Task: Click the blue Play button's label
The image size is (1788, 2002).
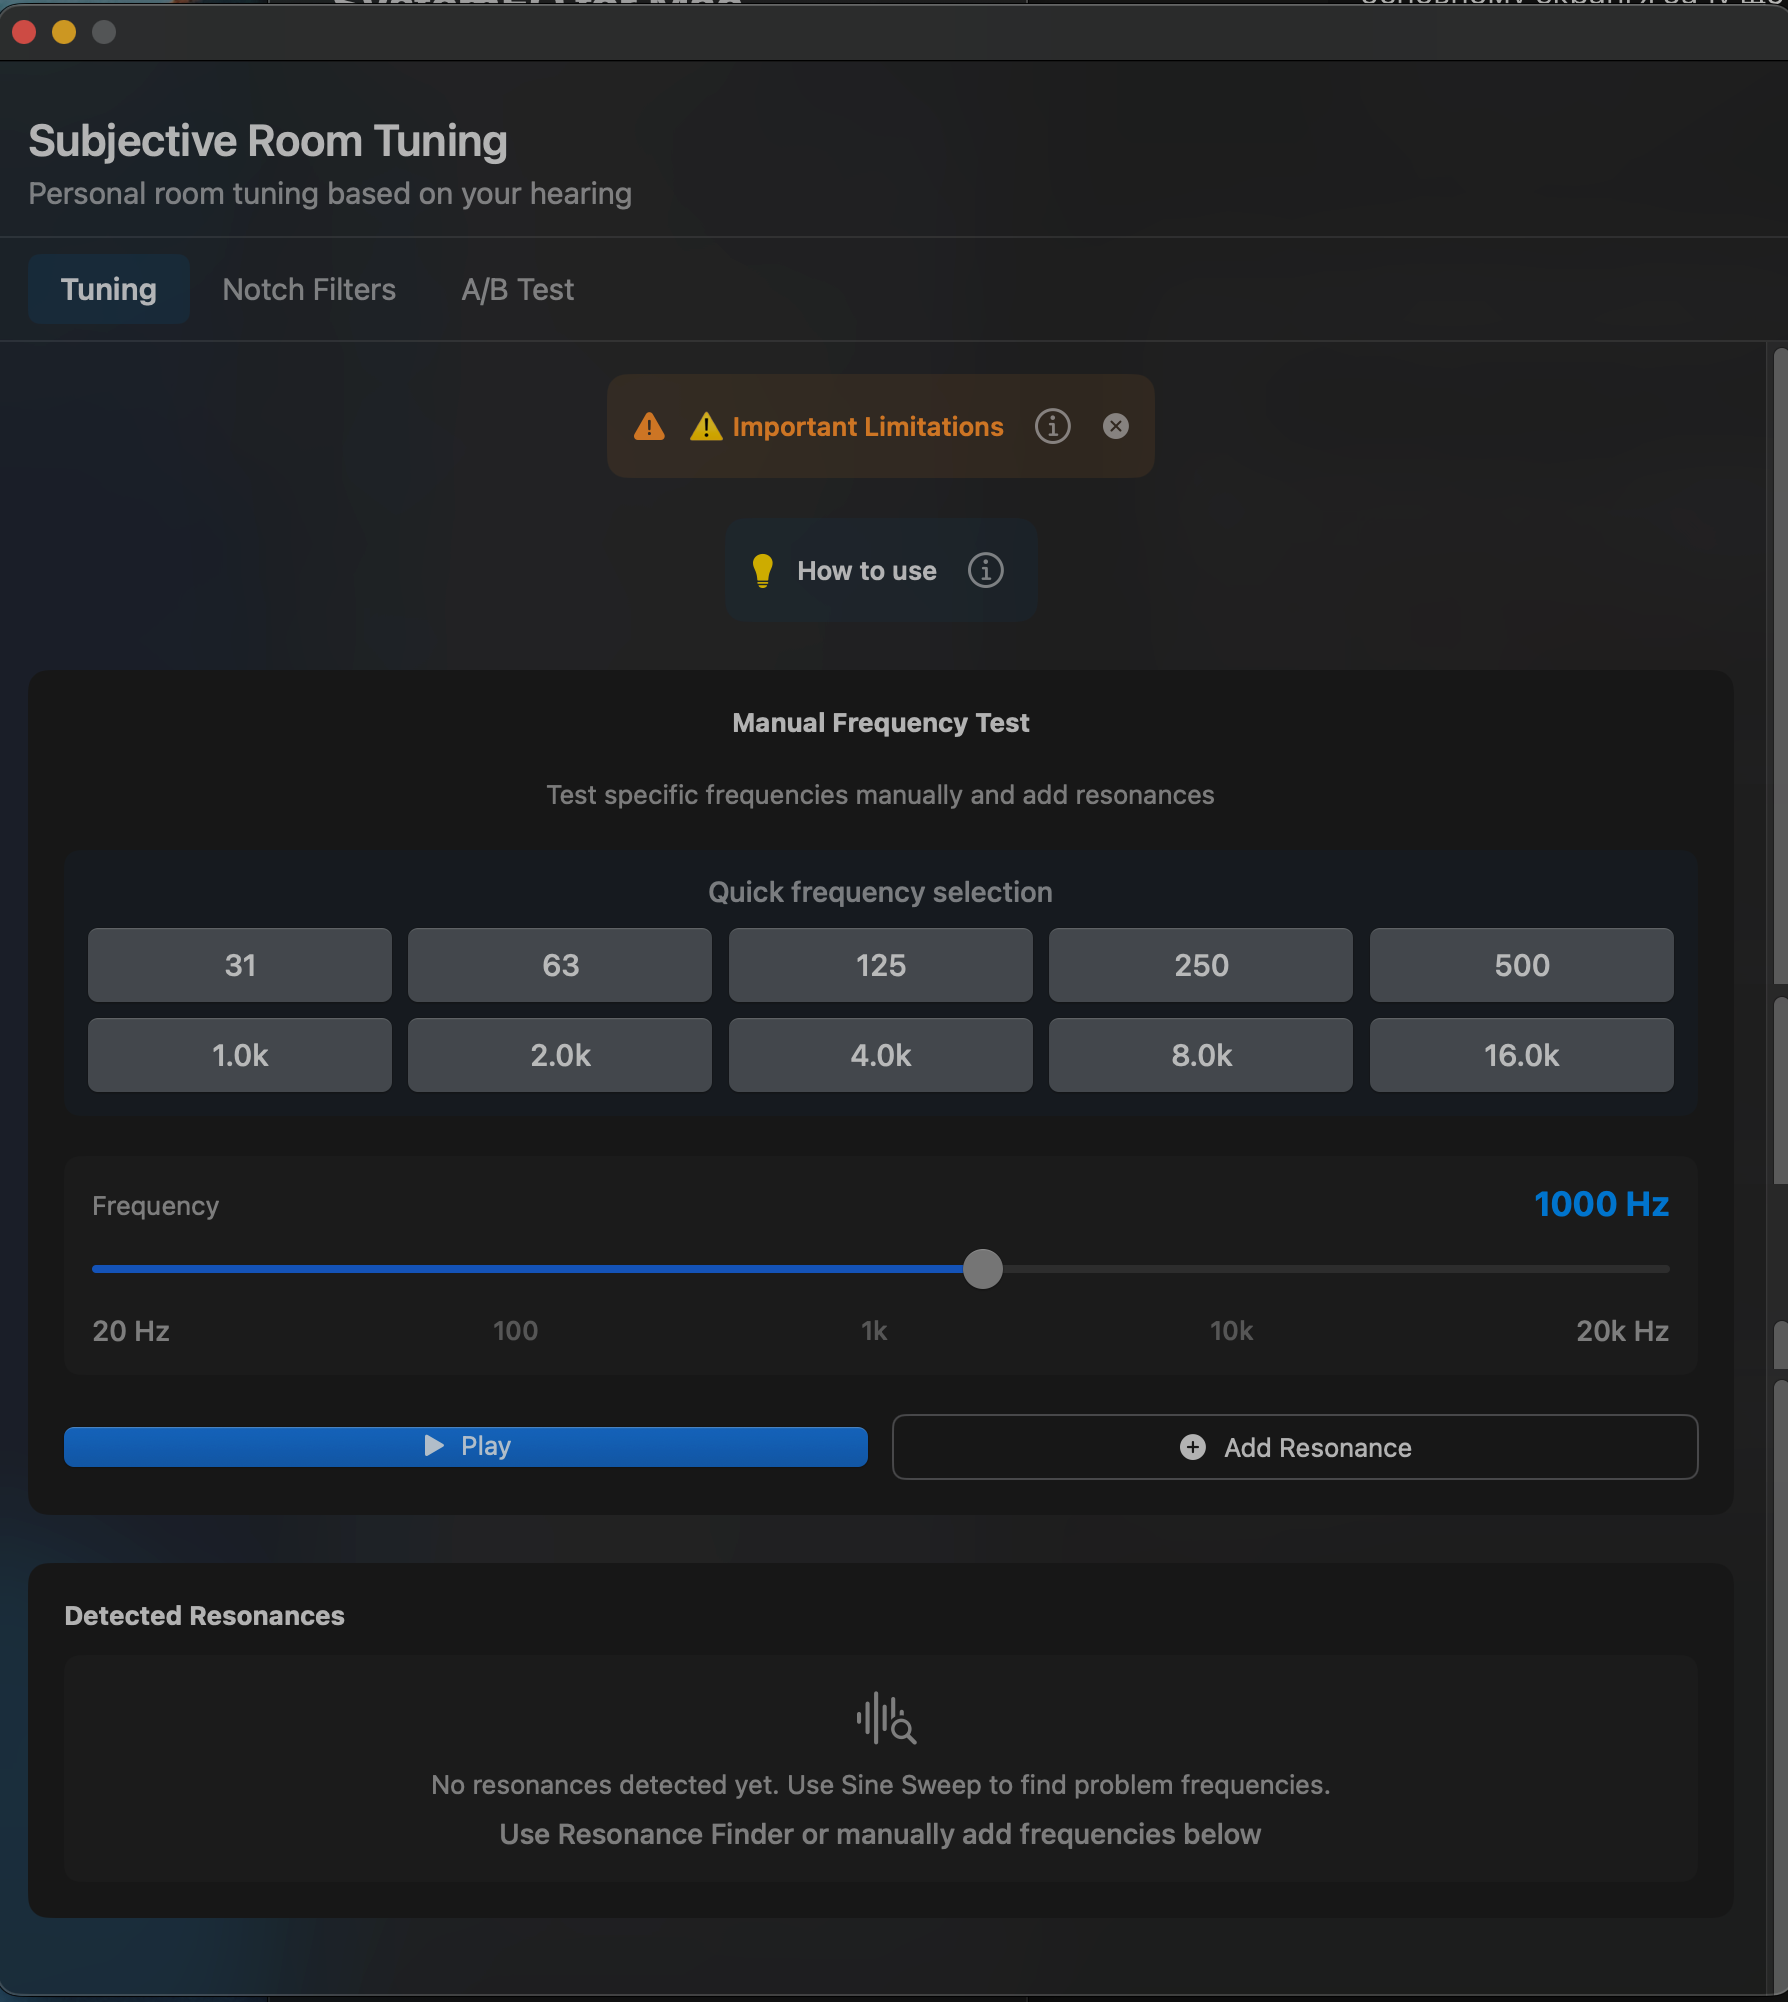Action: 486,1446
